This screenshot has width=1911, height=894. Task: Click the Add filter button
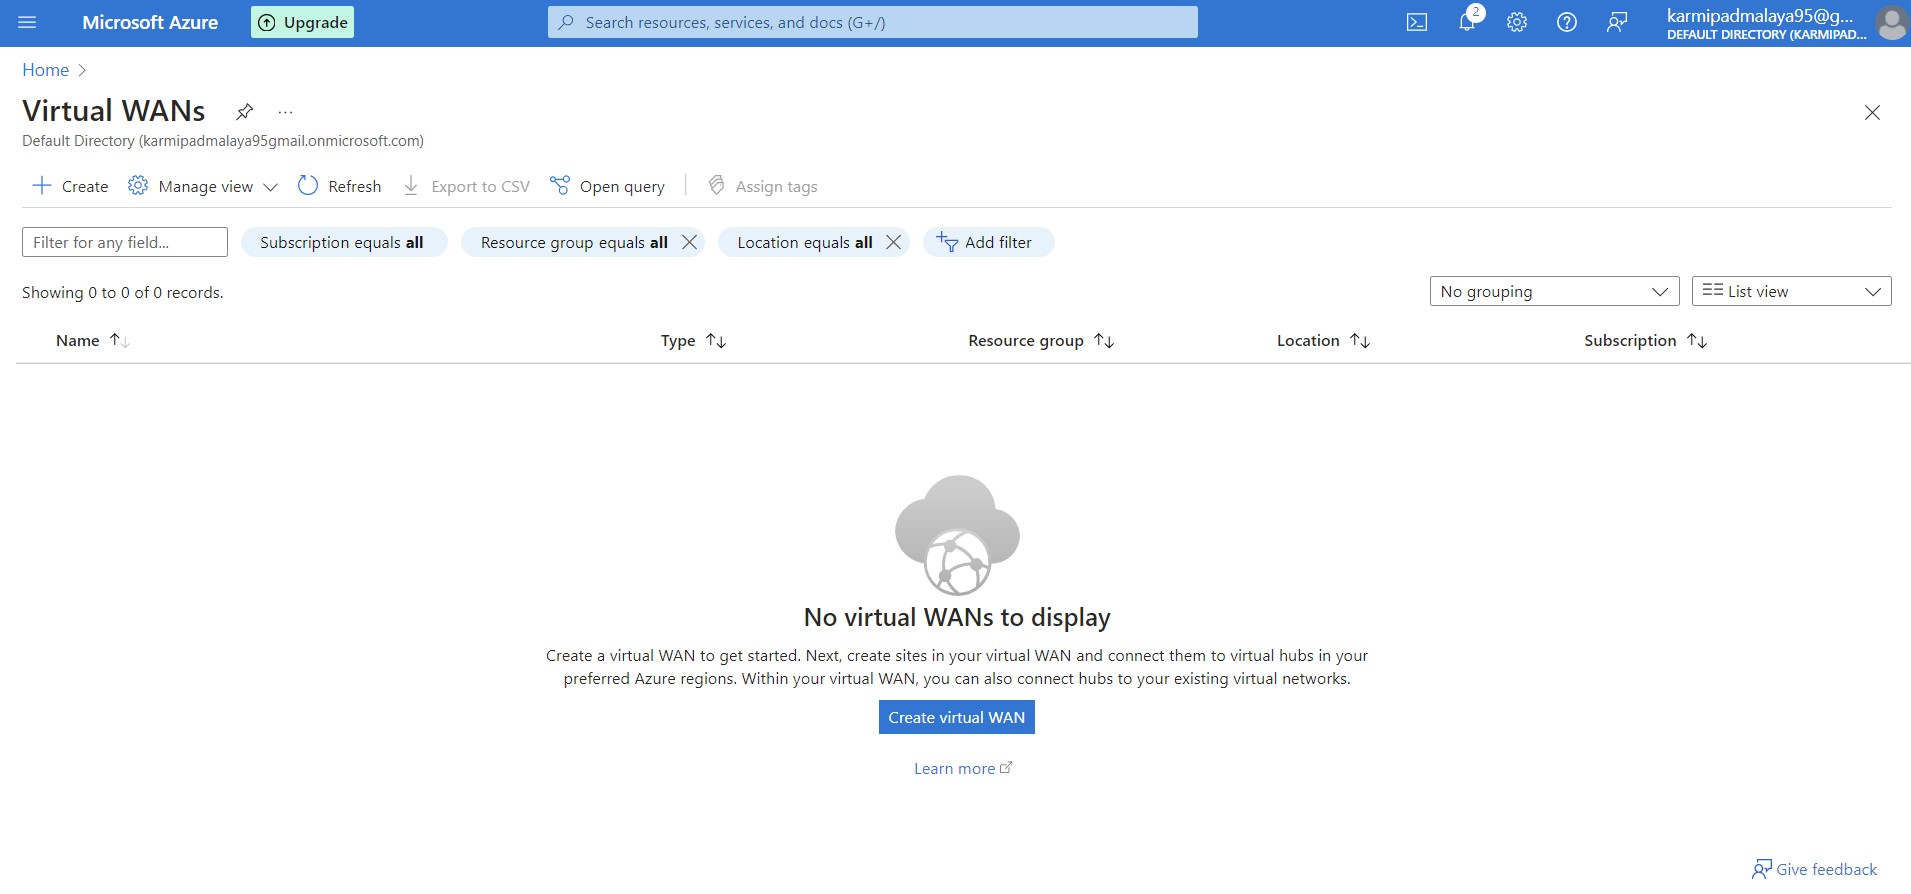click(x=988, y=242)
